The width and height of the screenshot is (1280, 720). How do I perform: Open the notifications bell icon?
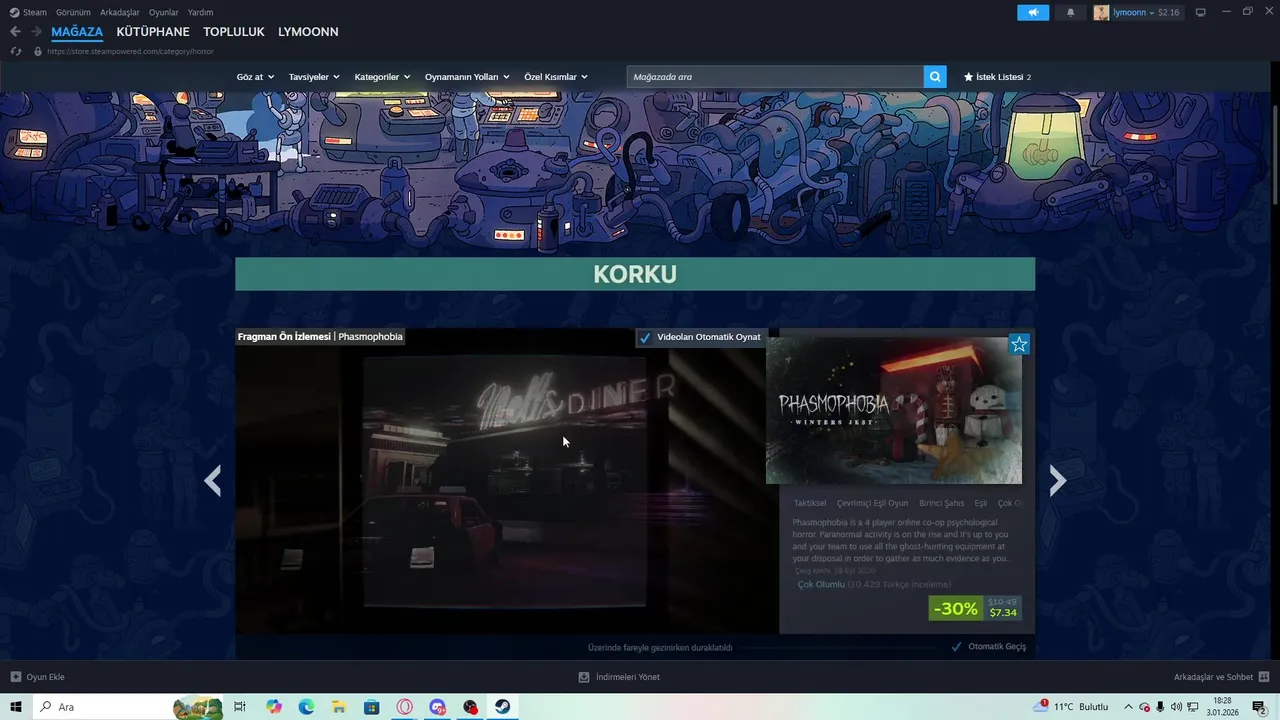point(1071,12)
